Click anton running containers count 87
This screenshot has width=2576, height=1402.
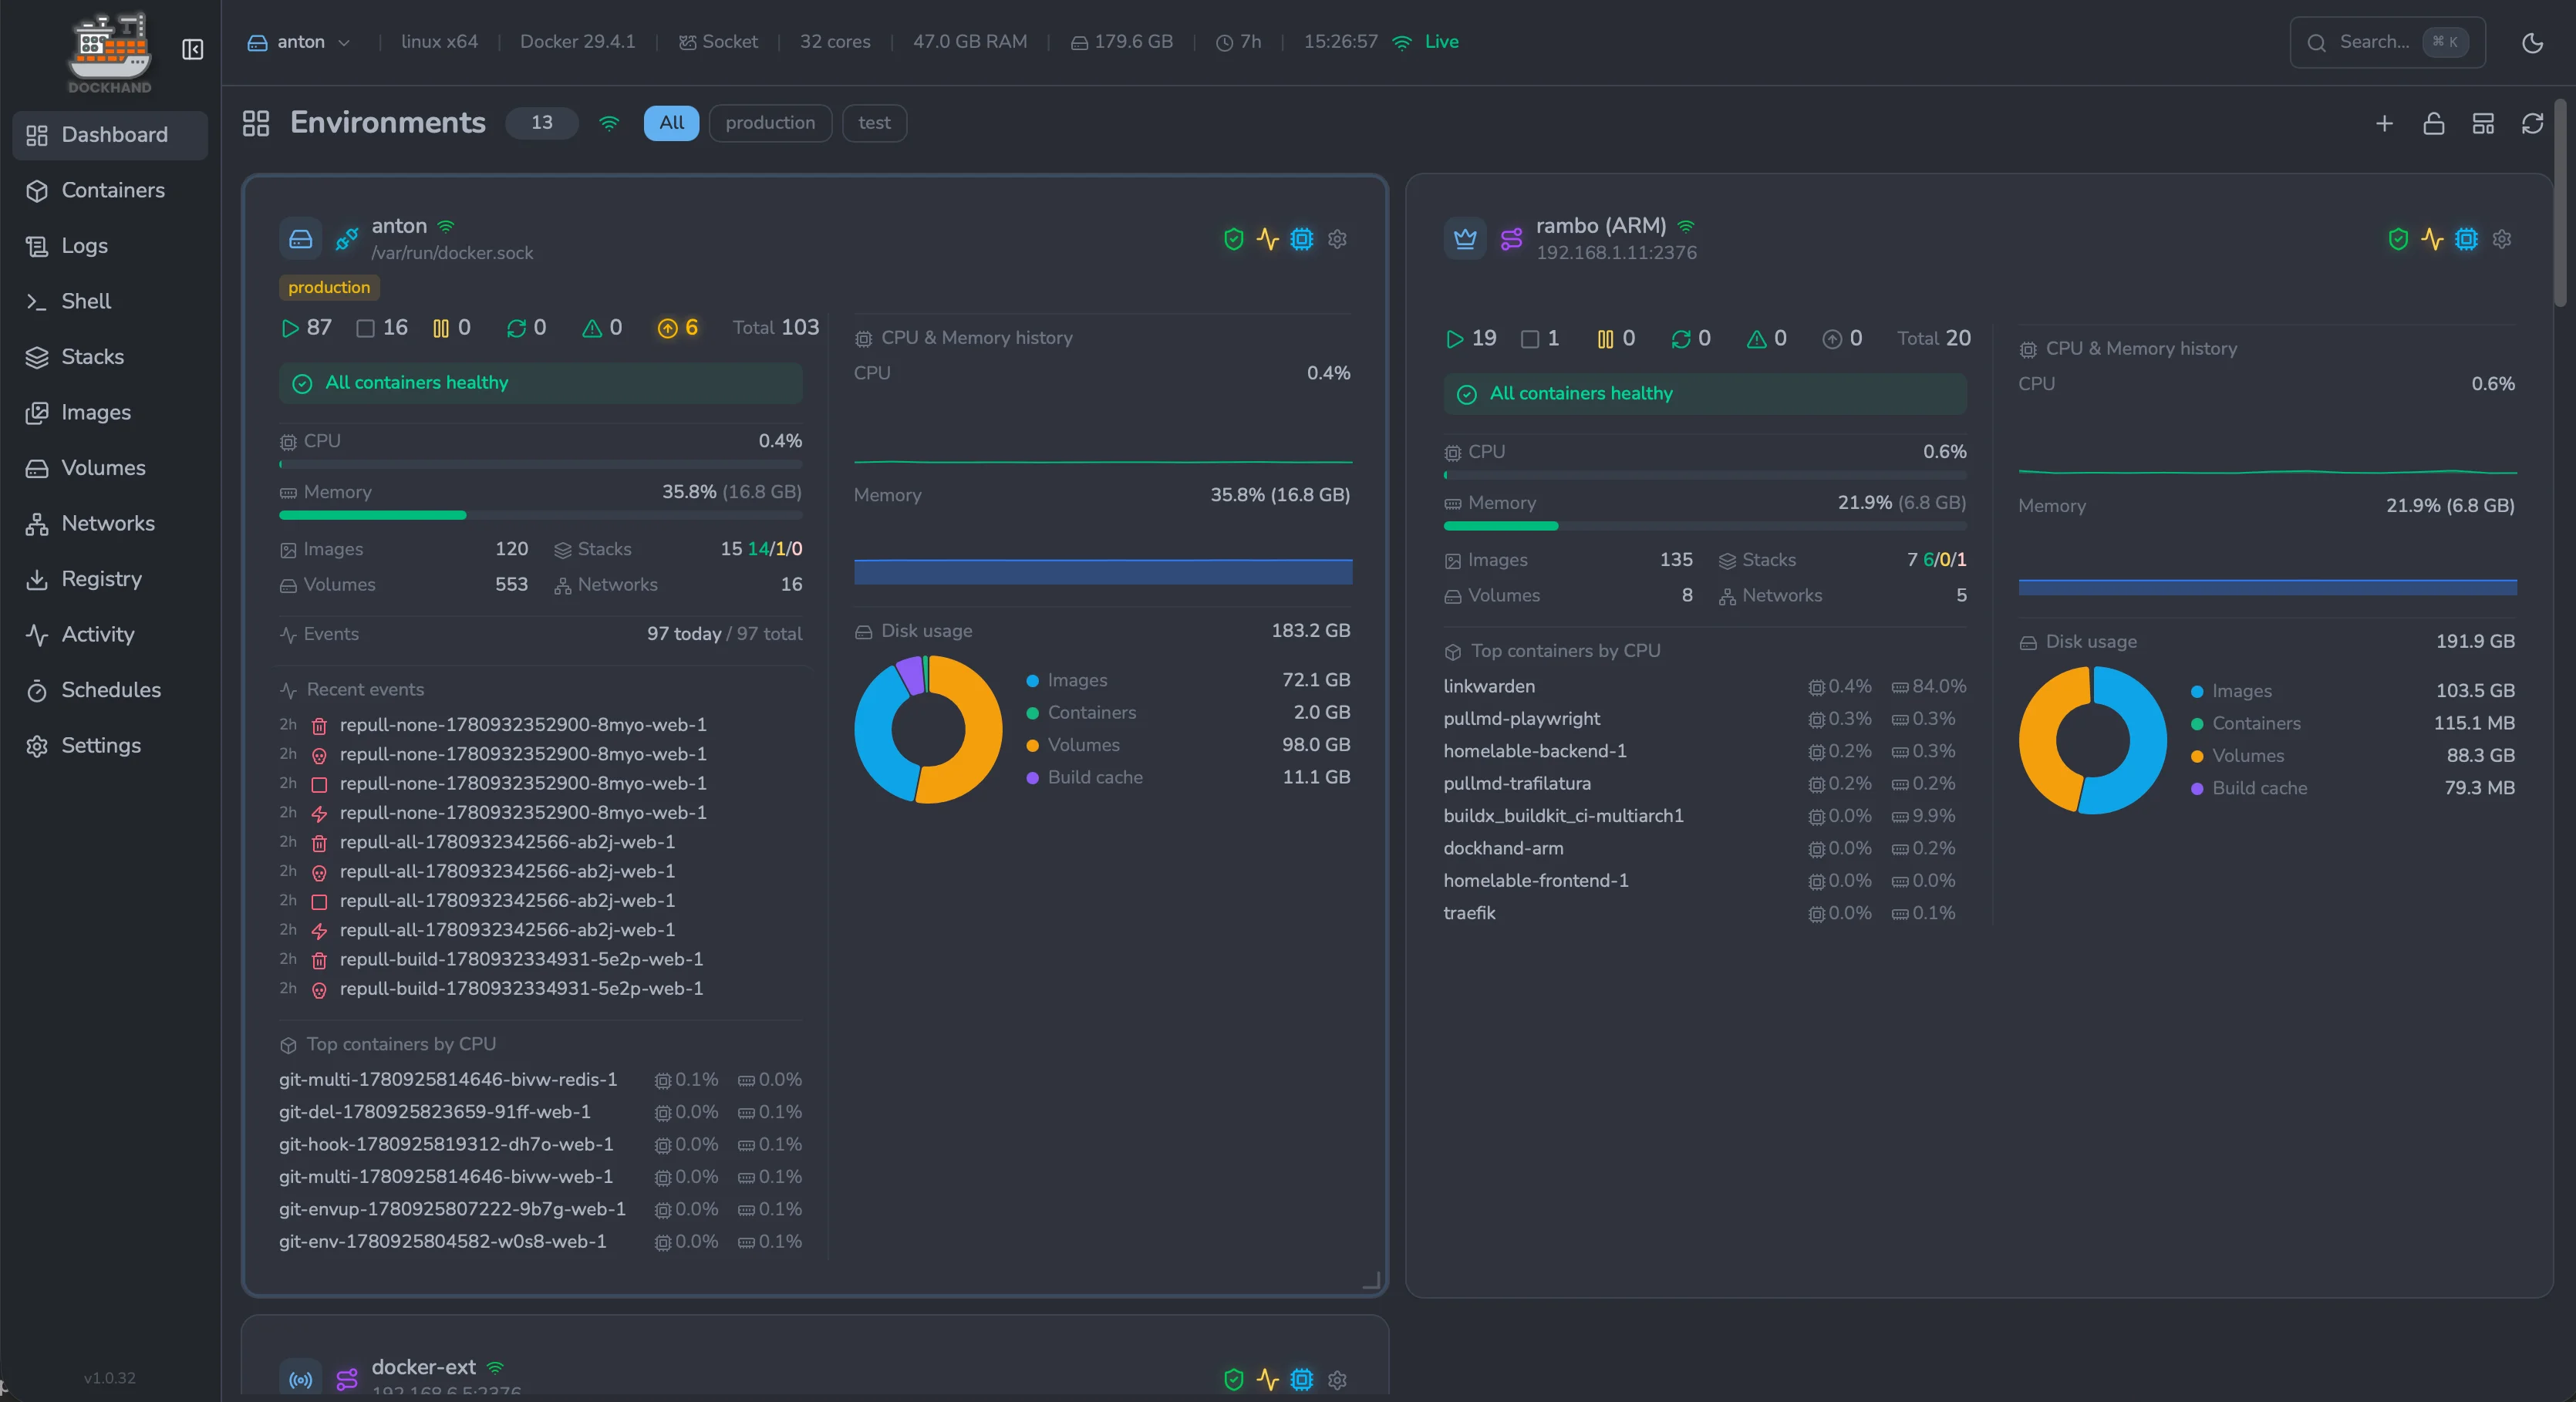(x=307, y=328)
